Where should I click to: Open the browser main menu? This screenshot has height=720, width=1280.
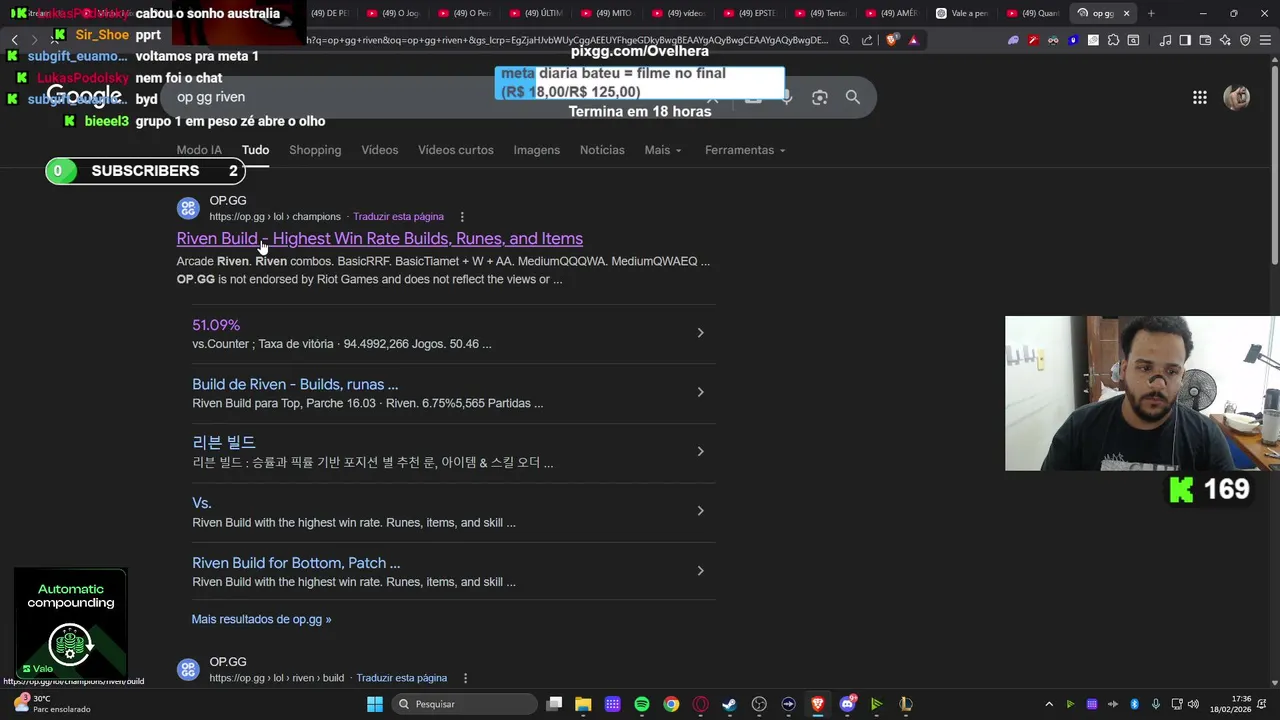1265,40
